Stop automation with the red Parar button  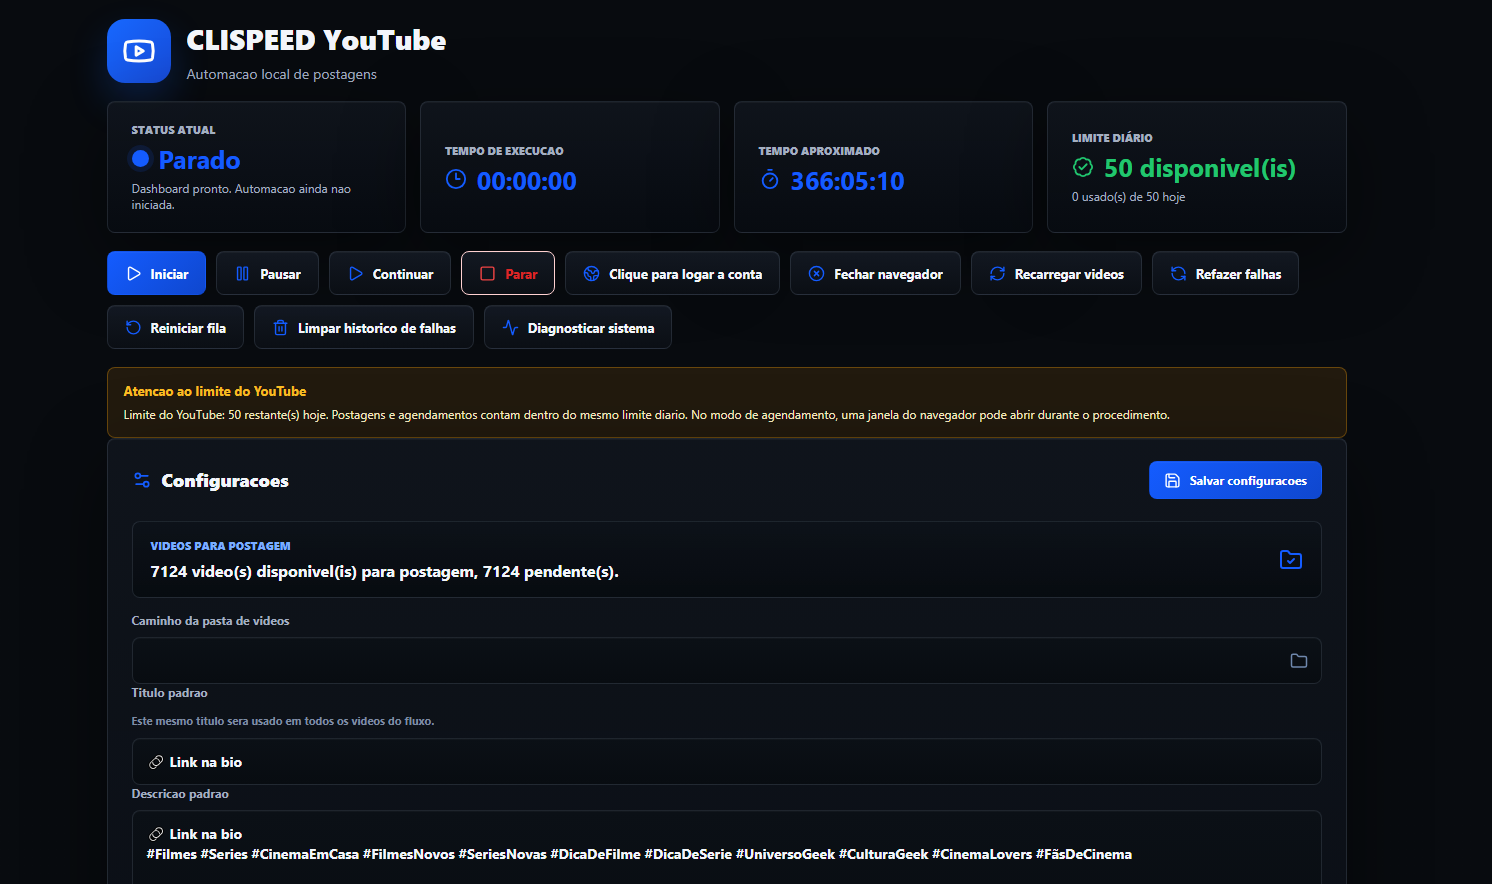tap(508, 273)
